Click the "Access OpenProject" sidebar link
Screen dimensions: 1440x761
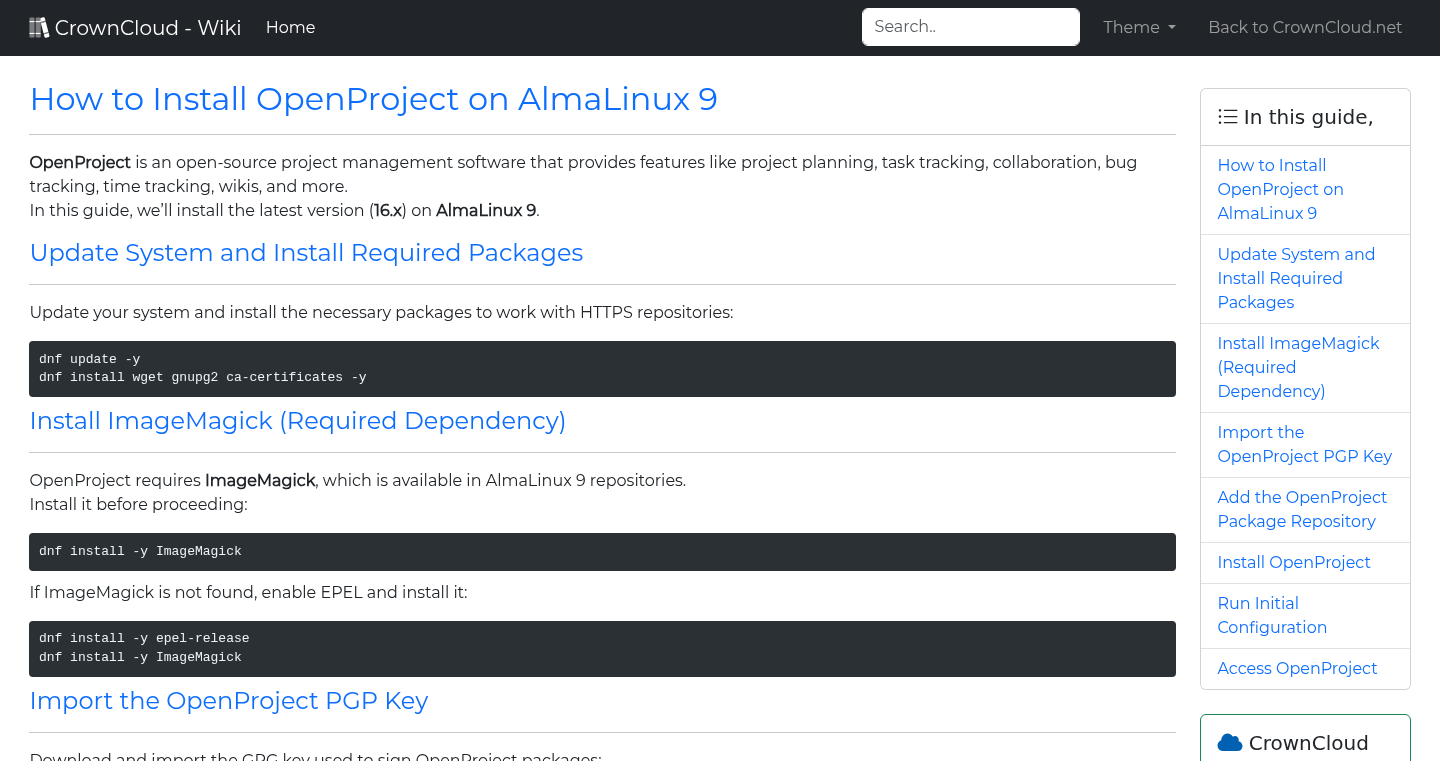coord(1297,668)
